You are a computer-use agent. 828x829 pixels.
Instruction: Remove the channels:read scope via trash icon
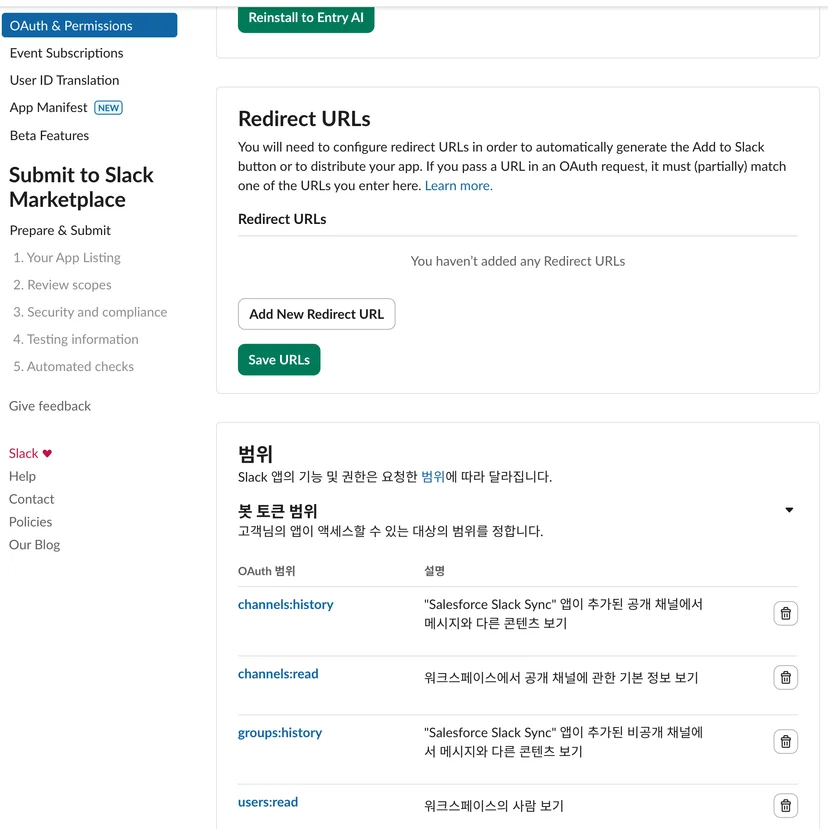785,677
